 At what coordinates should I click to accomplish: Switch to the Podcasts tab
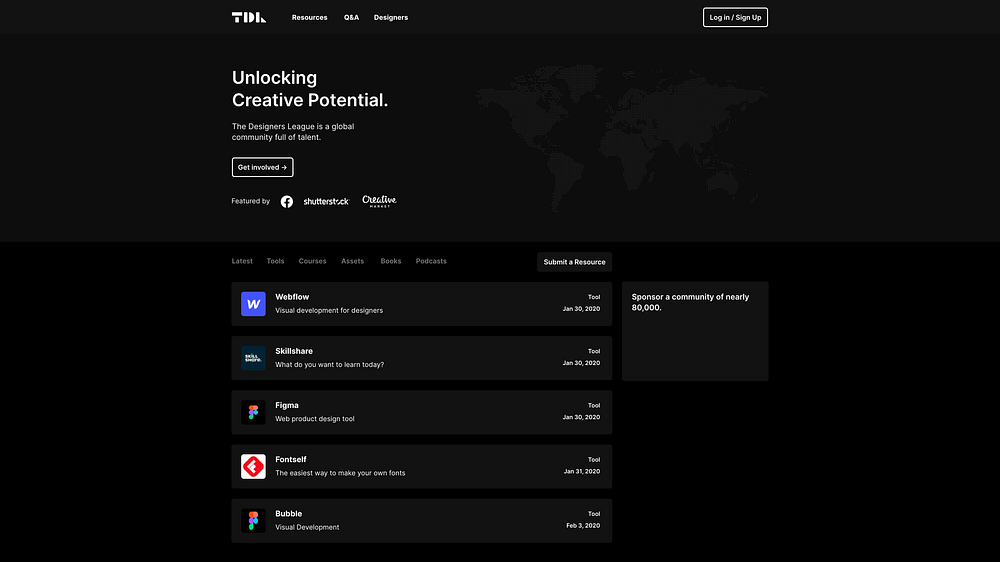click(x=431, y=261)
